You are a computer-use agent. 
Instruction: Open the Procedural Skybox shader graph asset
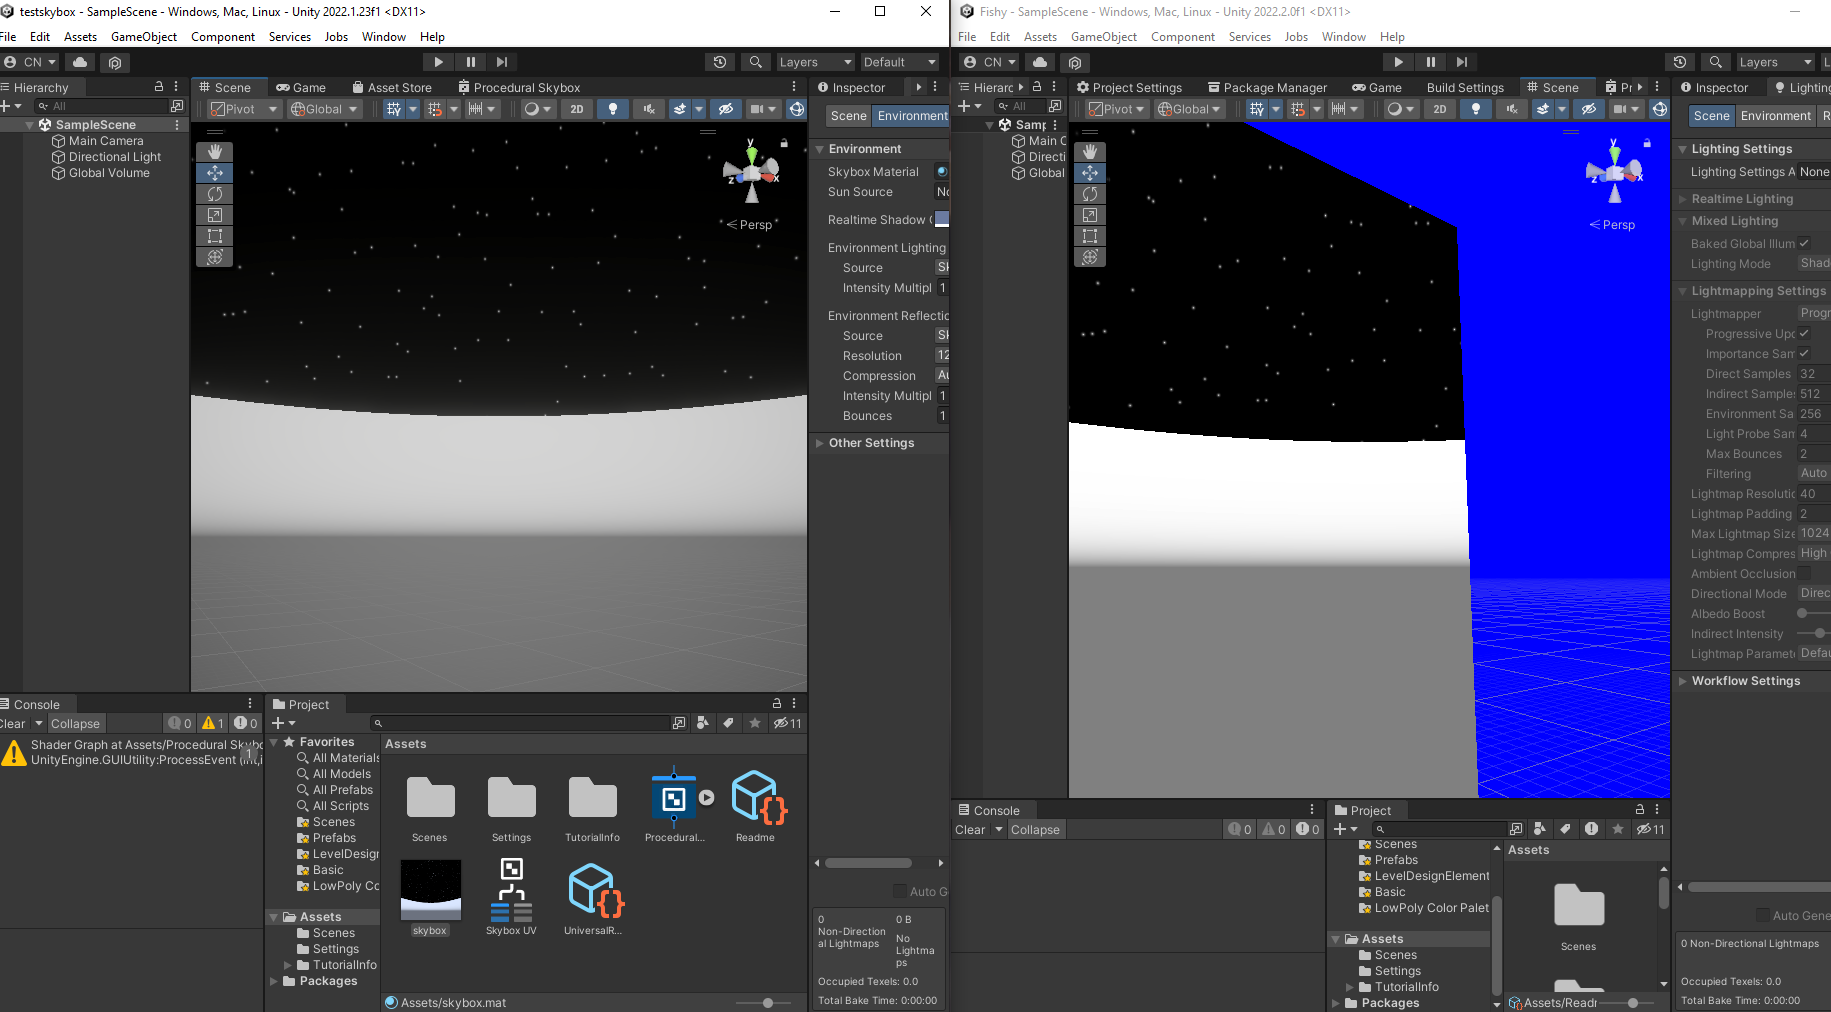pyautogui.click(x=673, y=799)
